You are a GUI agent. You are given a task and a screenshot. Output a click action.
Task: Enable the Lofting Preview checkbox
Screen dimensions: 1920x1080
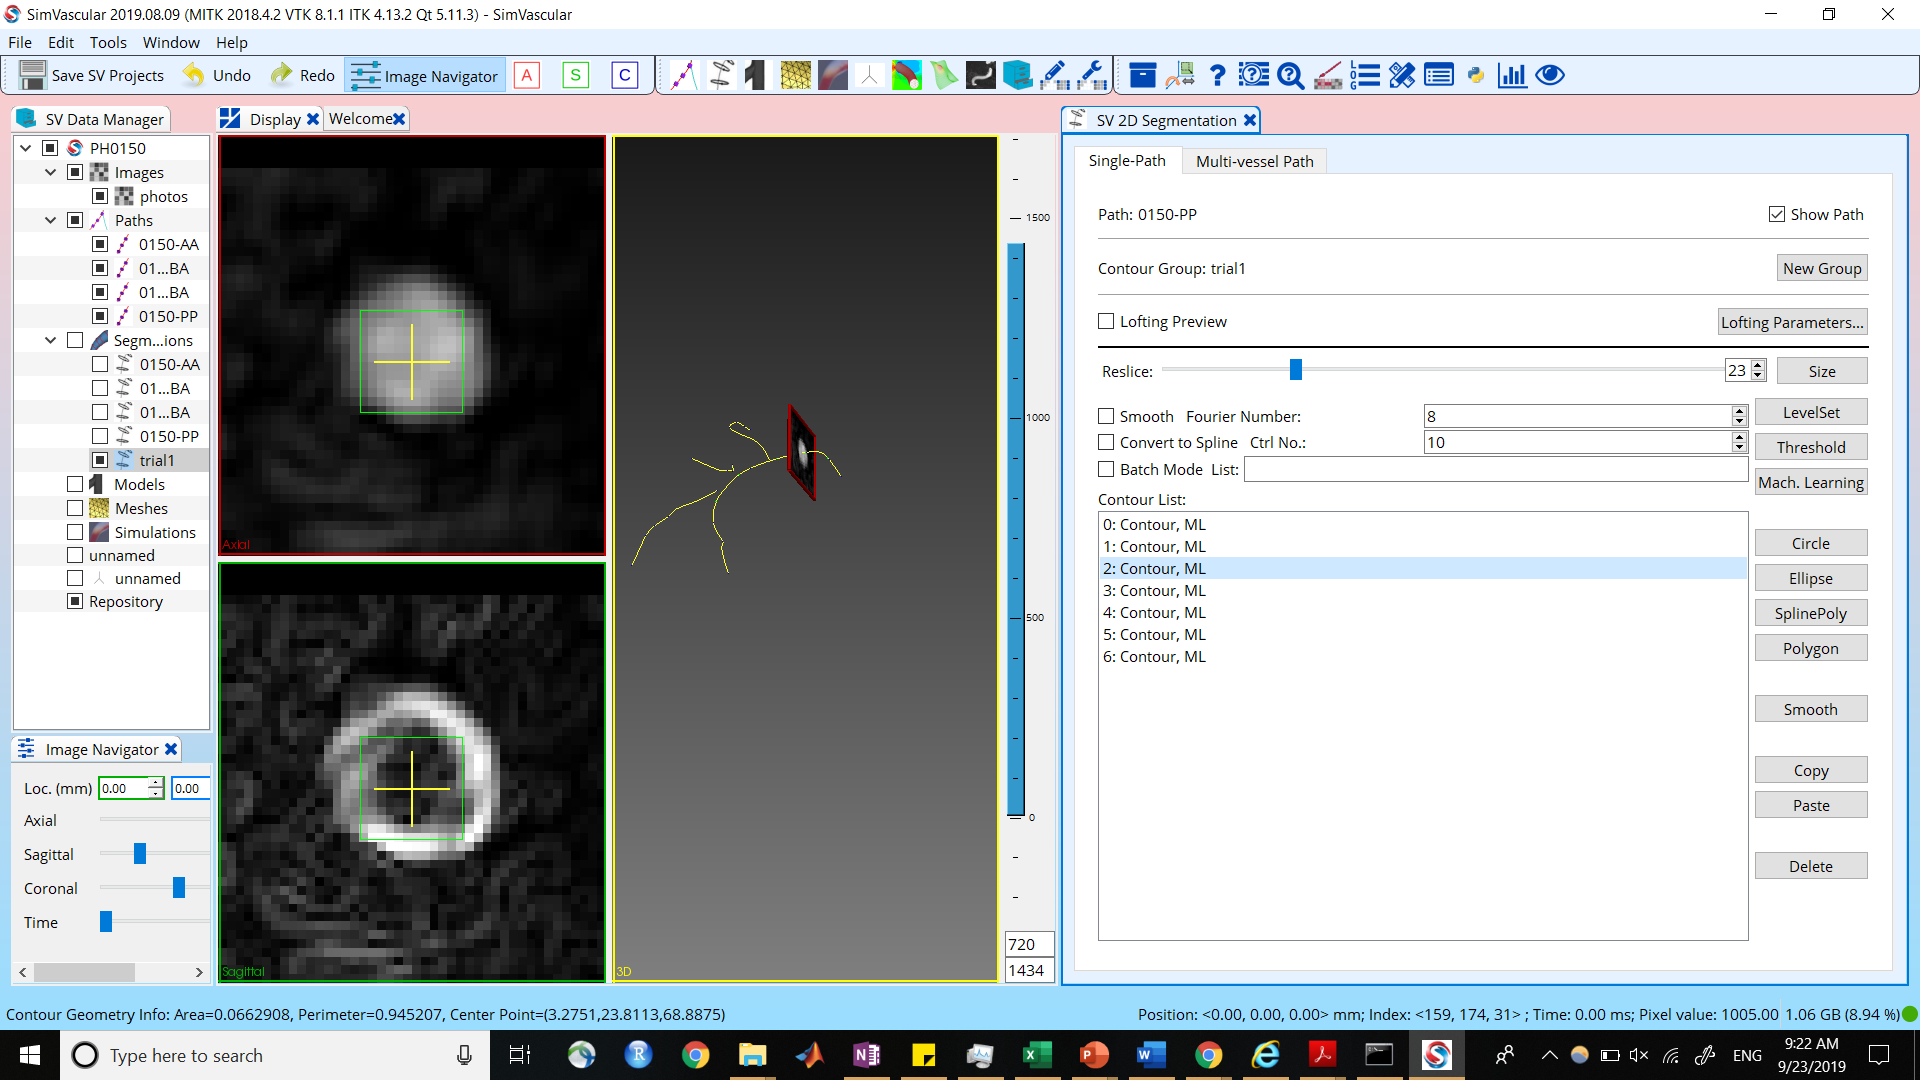pyautogui.click(x=1106, y=321)
